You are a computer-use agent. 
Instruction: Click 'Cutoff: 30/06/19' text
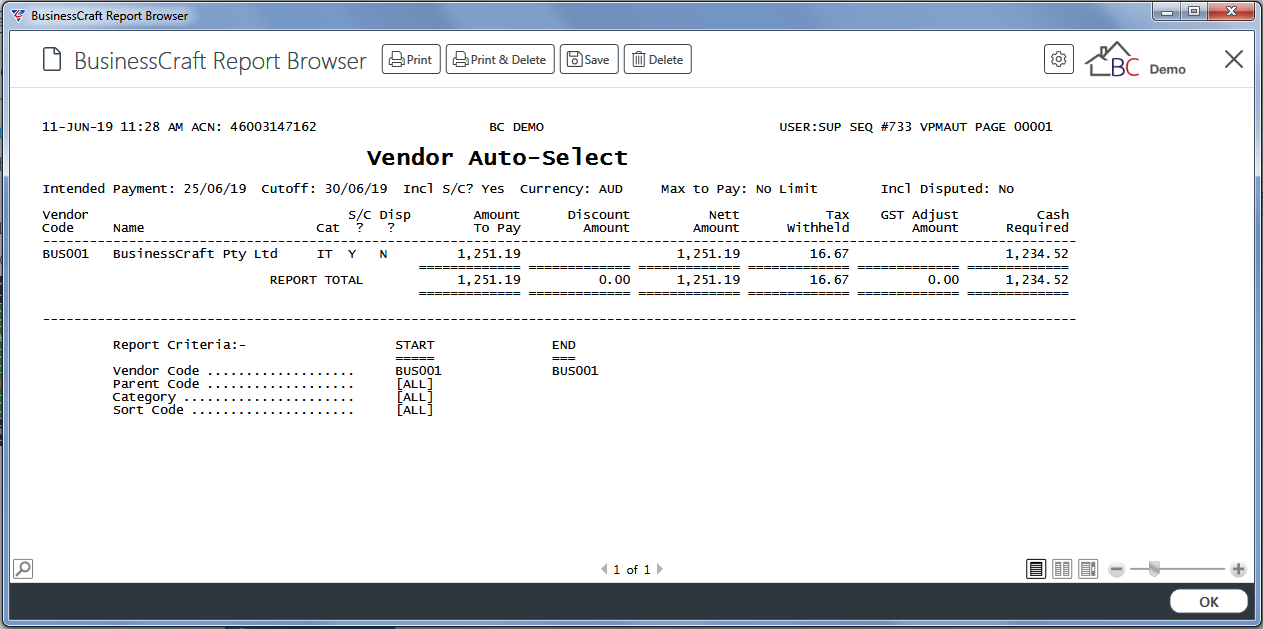coord(324,189)
